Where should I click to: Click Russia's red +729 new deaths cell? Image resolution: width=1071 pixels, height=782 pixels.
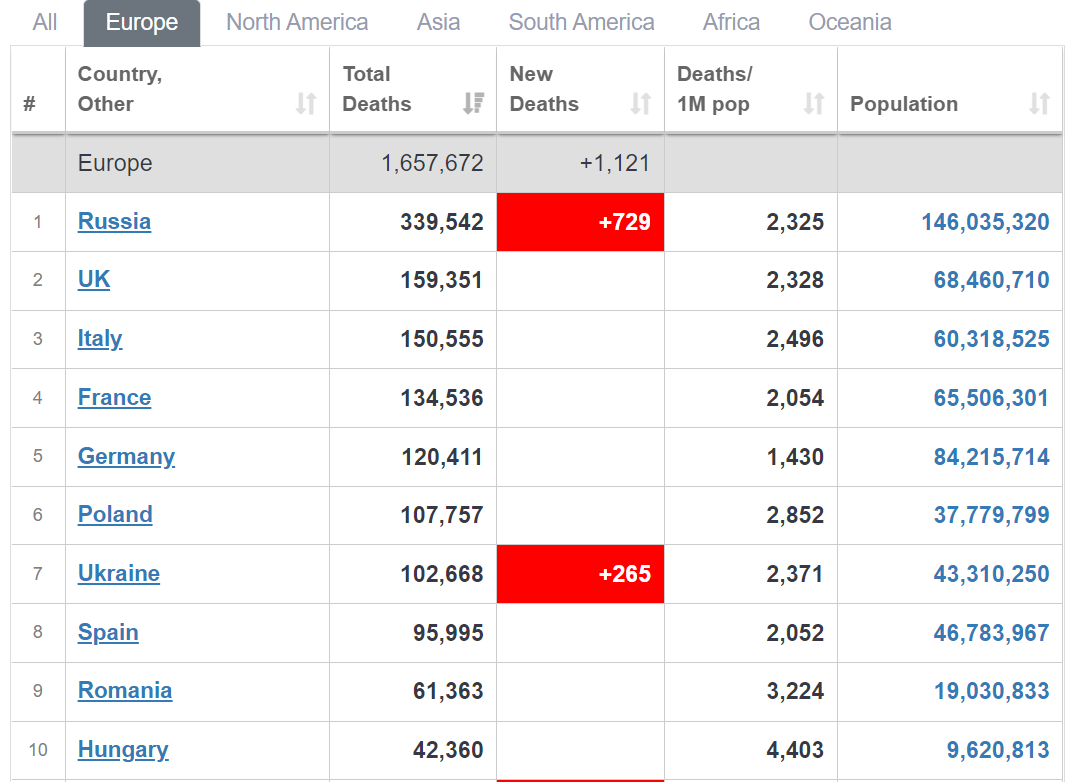coord(581,222)
